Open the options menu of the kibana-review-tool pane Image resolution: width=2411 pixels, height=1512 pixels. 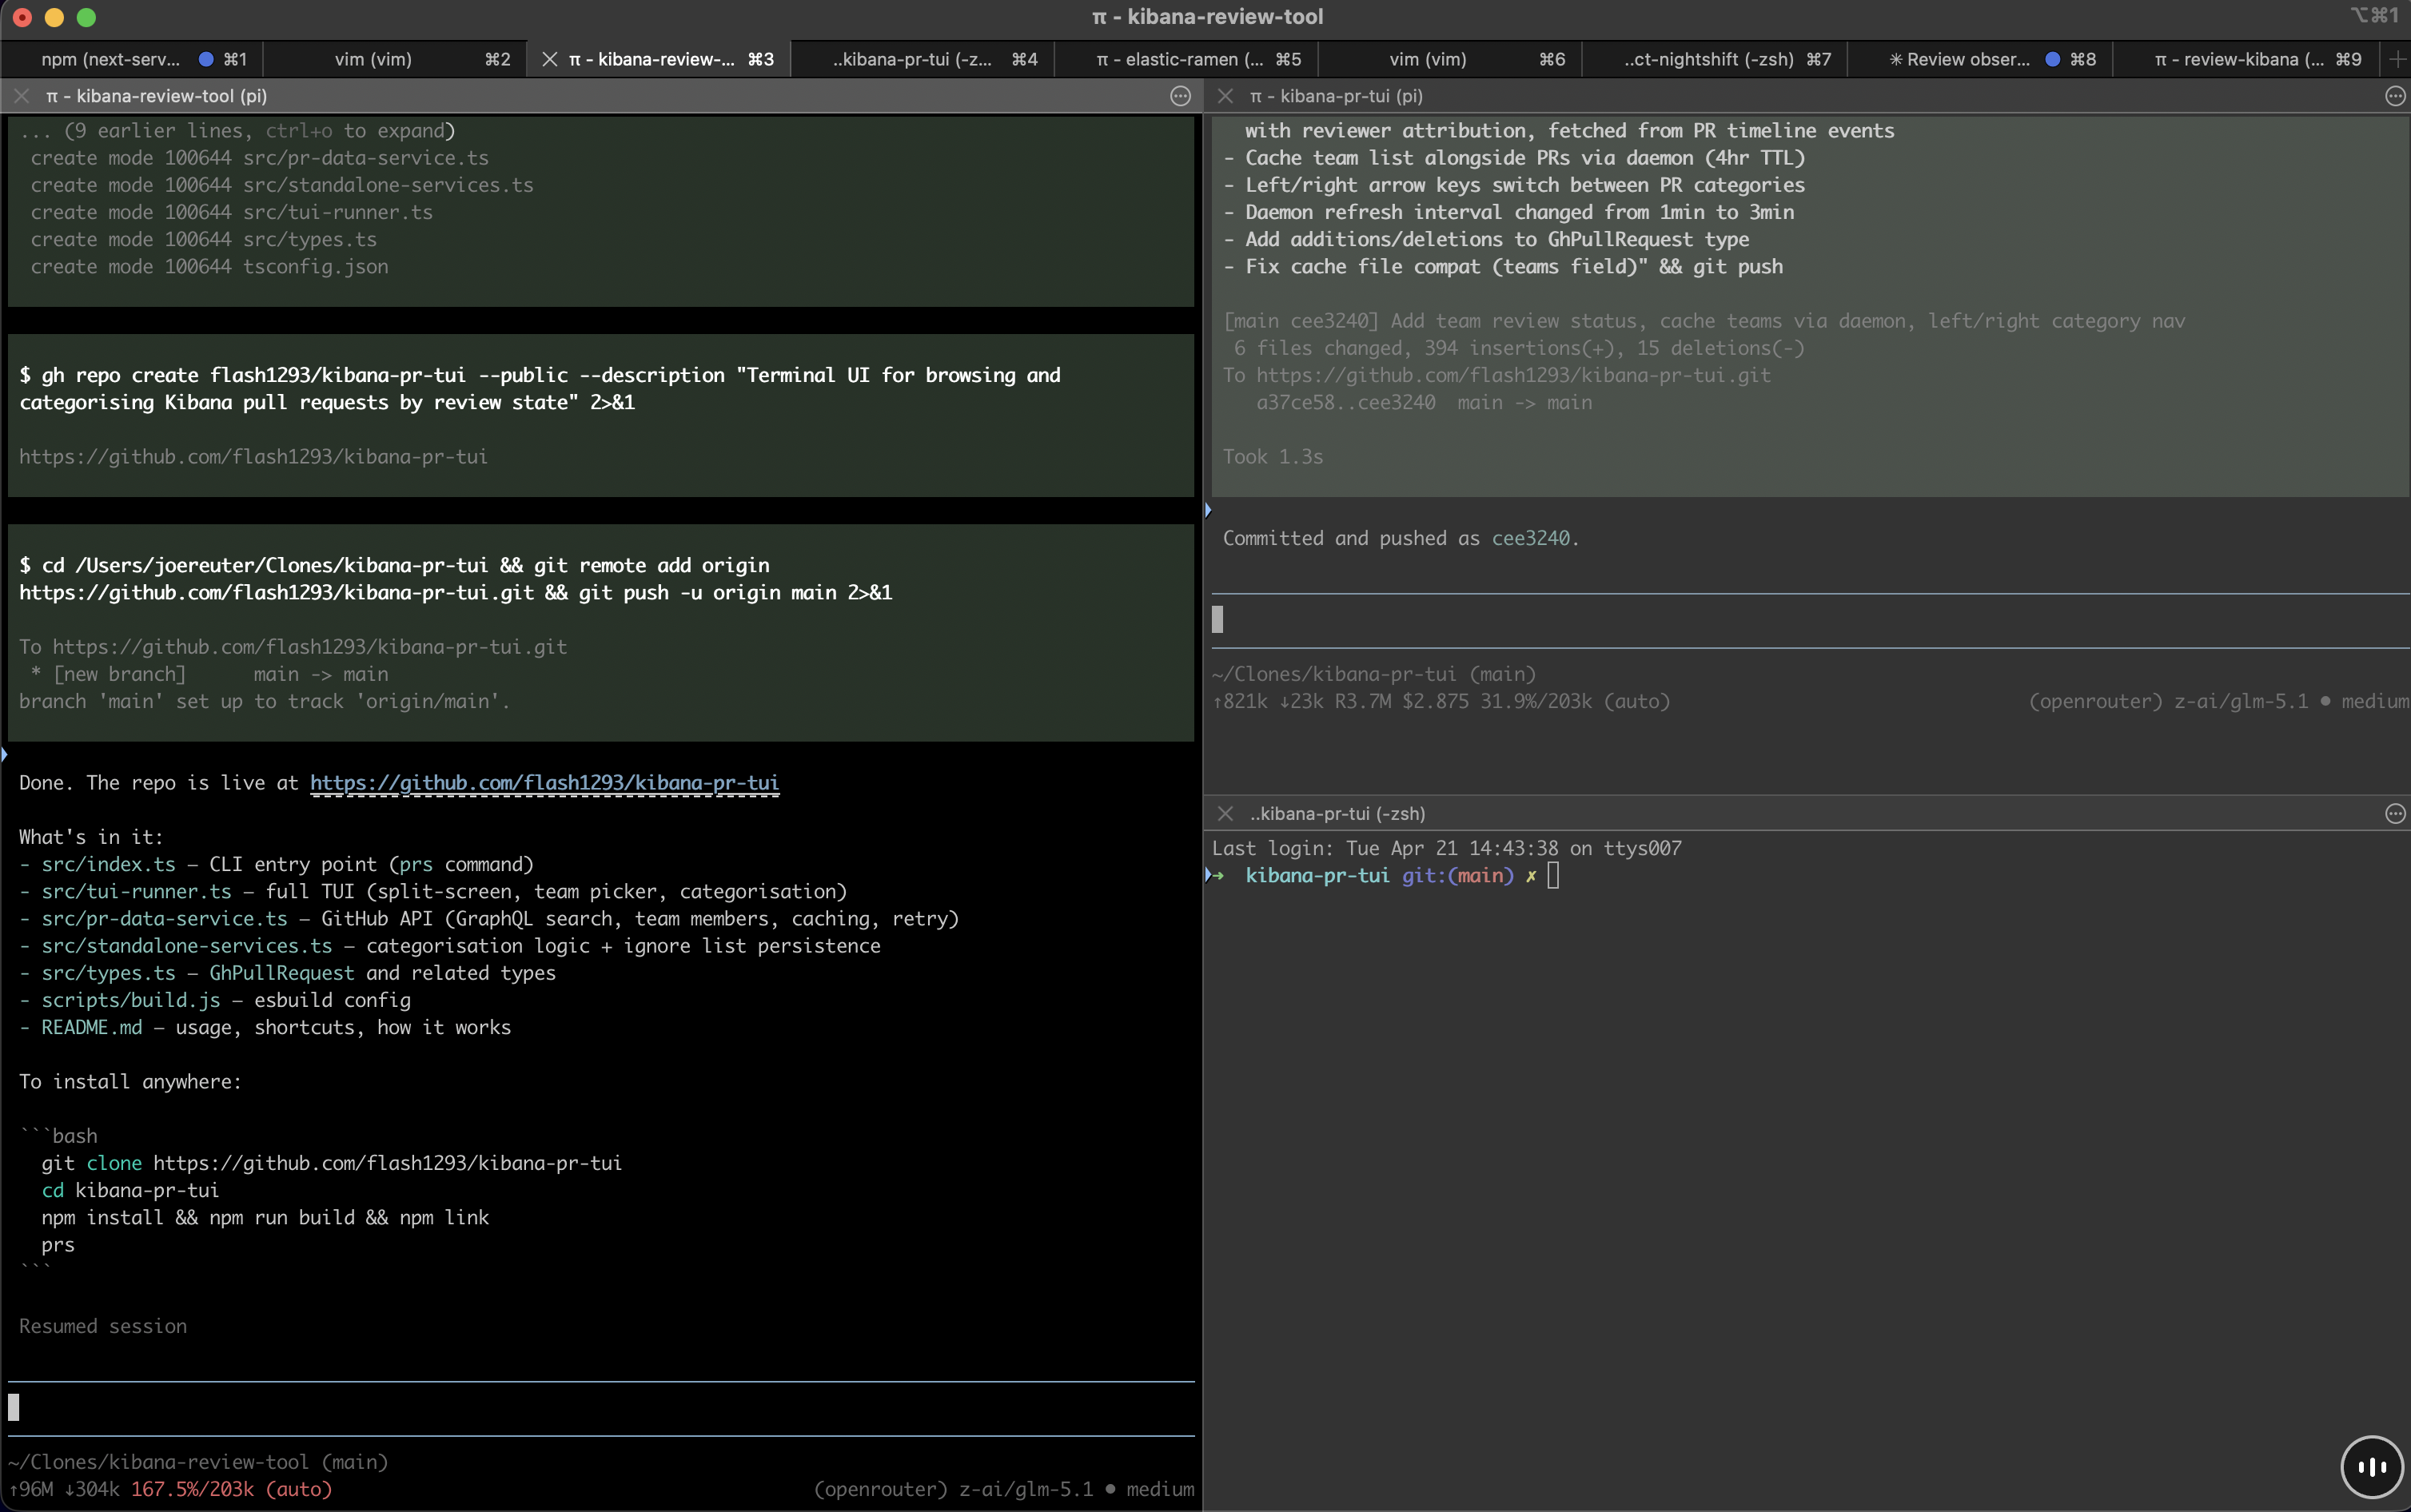coord(1180,96)
